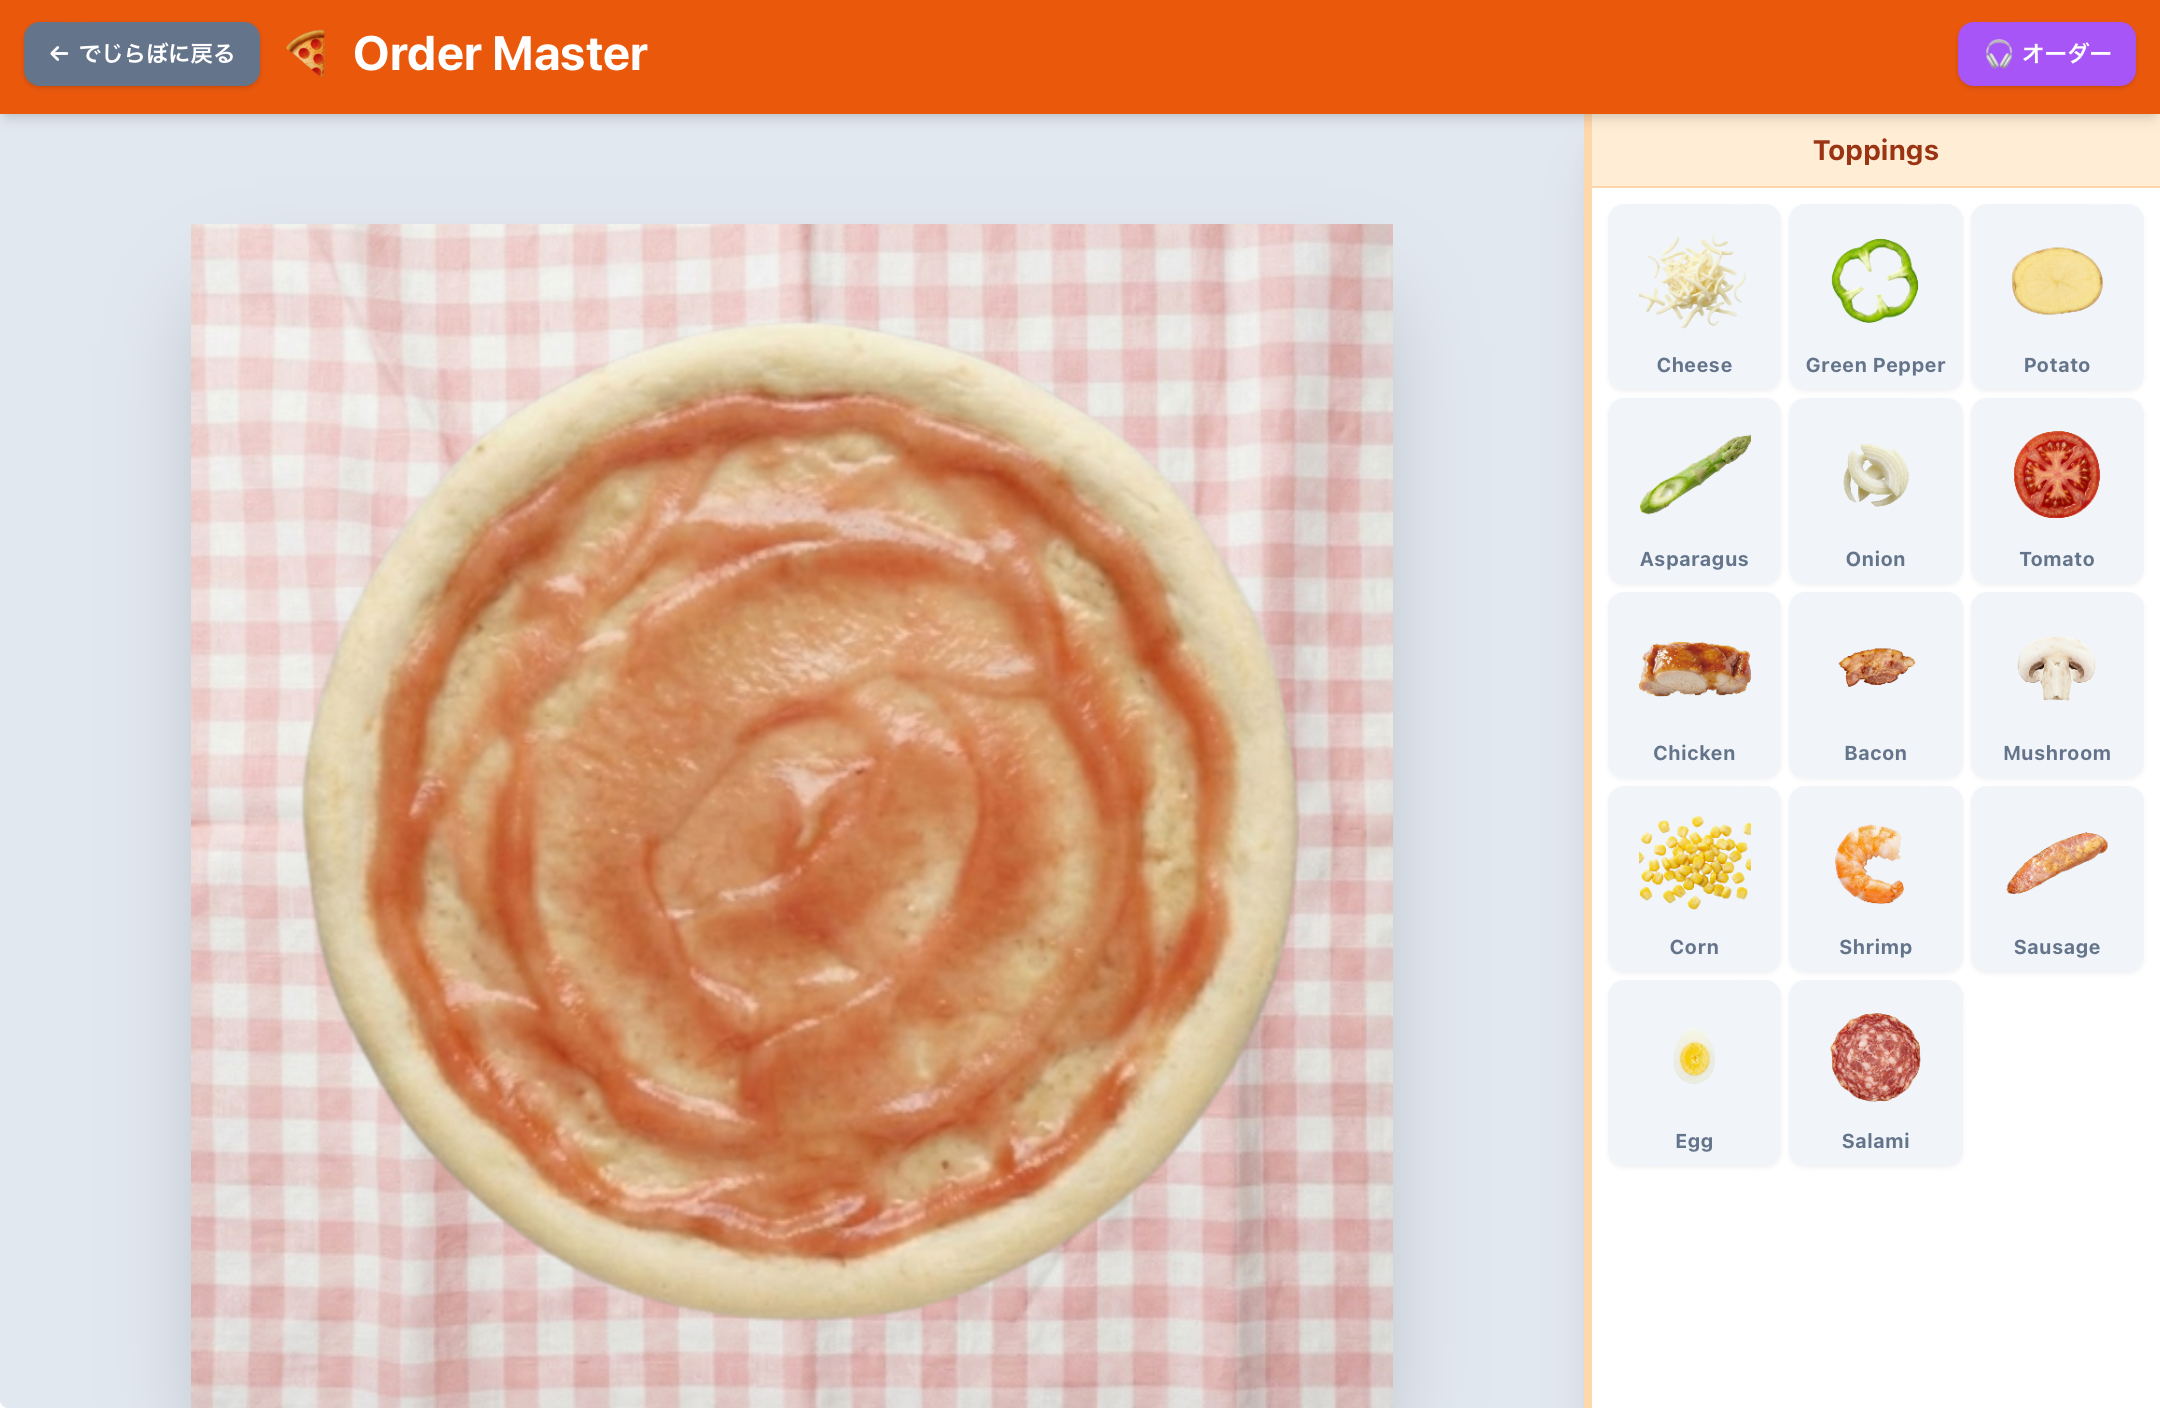The image size is (2160, 1408).
Task: Click the center of the pizza base
Action: tap(800, 820)
